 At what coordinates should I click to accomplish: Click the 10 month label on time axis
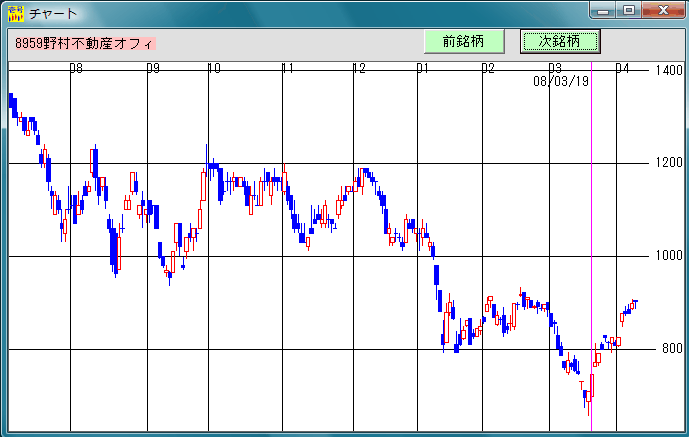(x=214, y=68)
